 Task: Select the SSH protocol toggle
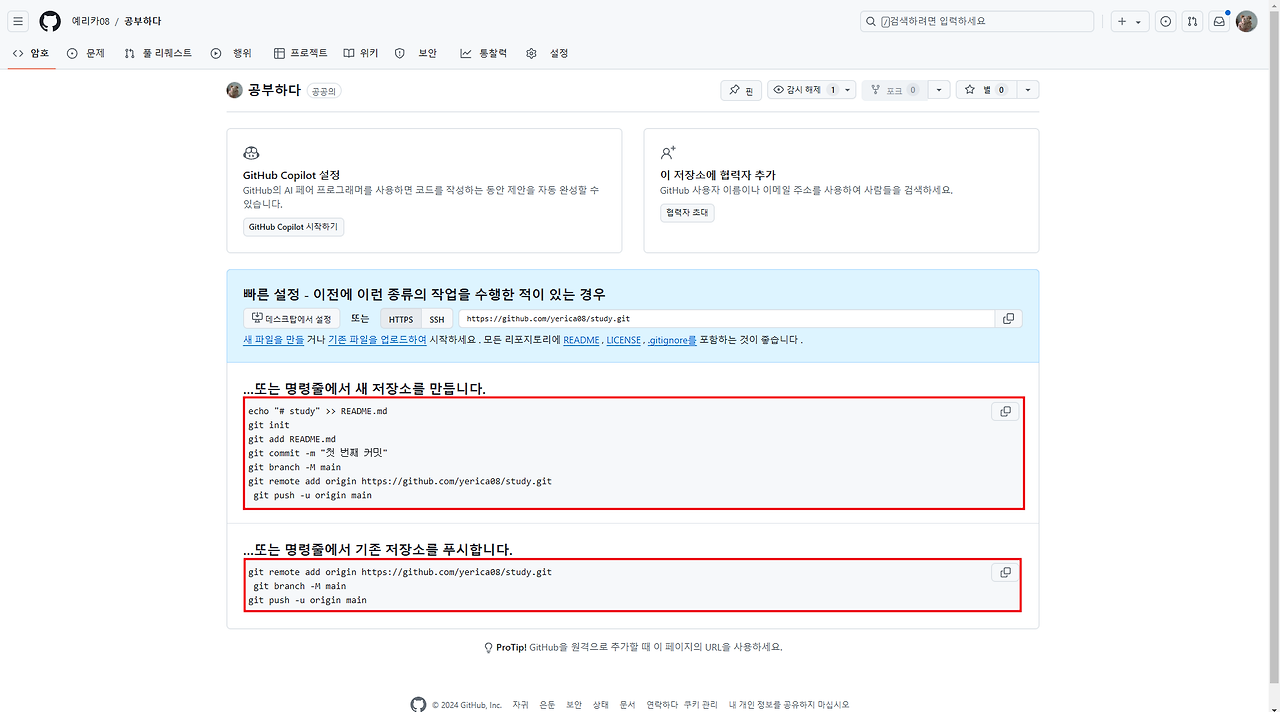point(437,319)
